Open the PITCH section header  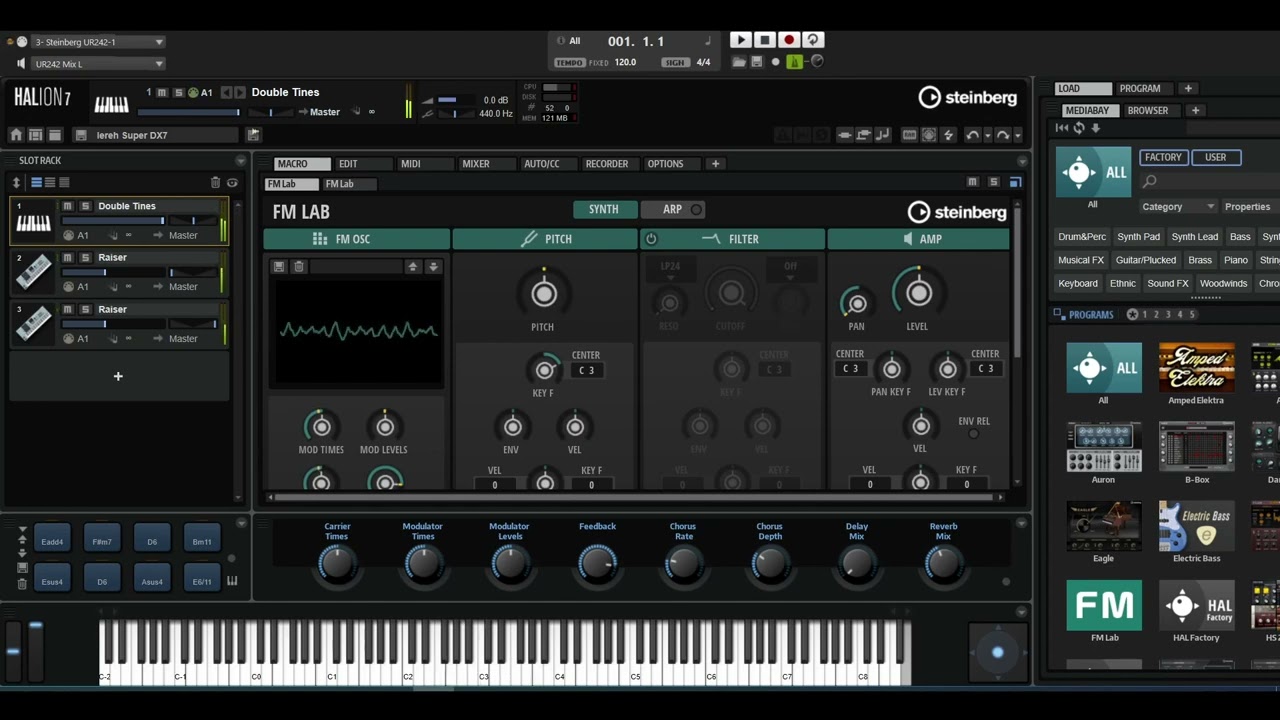click(x=545, y=239)
